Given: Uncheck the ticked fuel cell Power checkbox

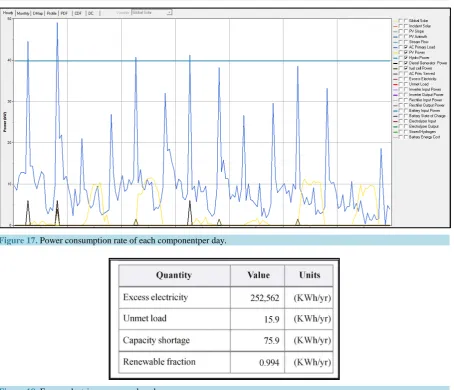Looking at the screenshot, I should [x=406, y=68].
